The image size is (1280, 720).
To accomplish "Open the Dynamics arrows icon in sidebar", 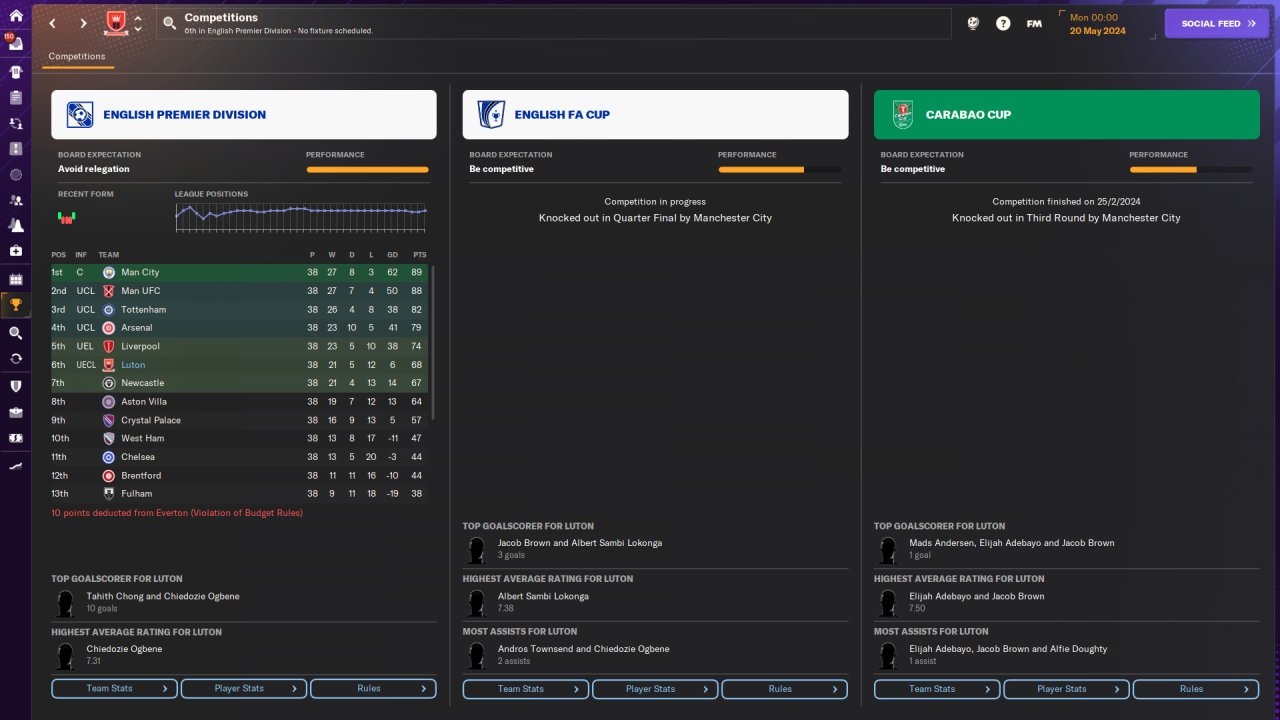I will tap(15, 123).
